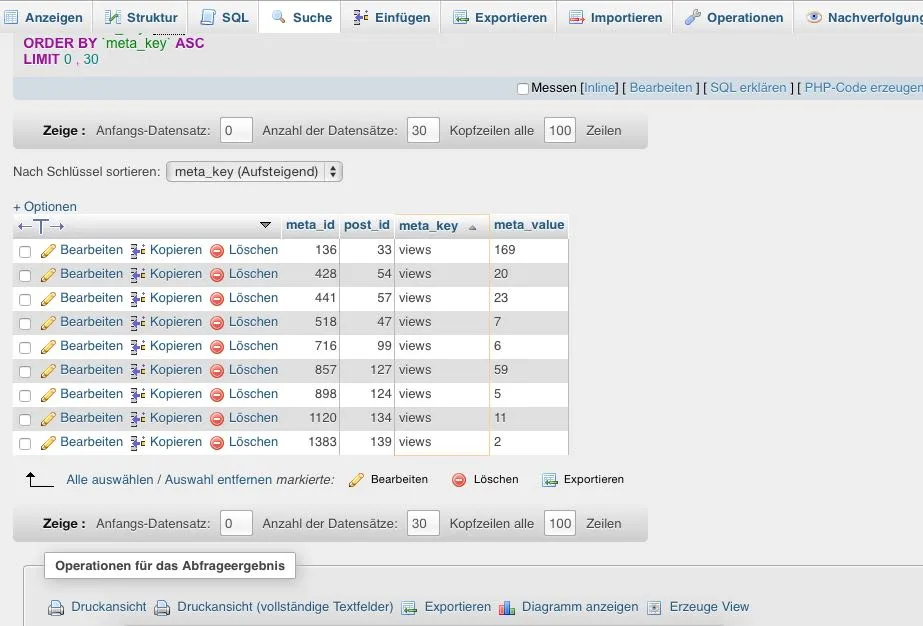The height and width of the screenshot is (626, 923).
Task: Select the checkbox for meta_id 898 row
Action: click(x=25, y=396)
